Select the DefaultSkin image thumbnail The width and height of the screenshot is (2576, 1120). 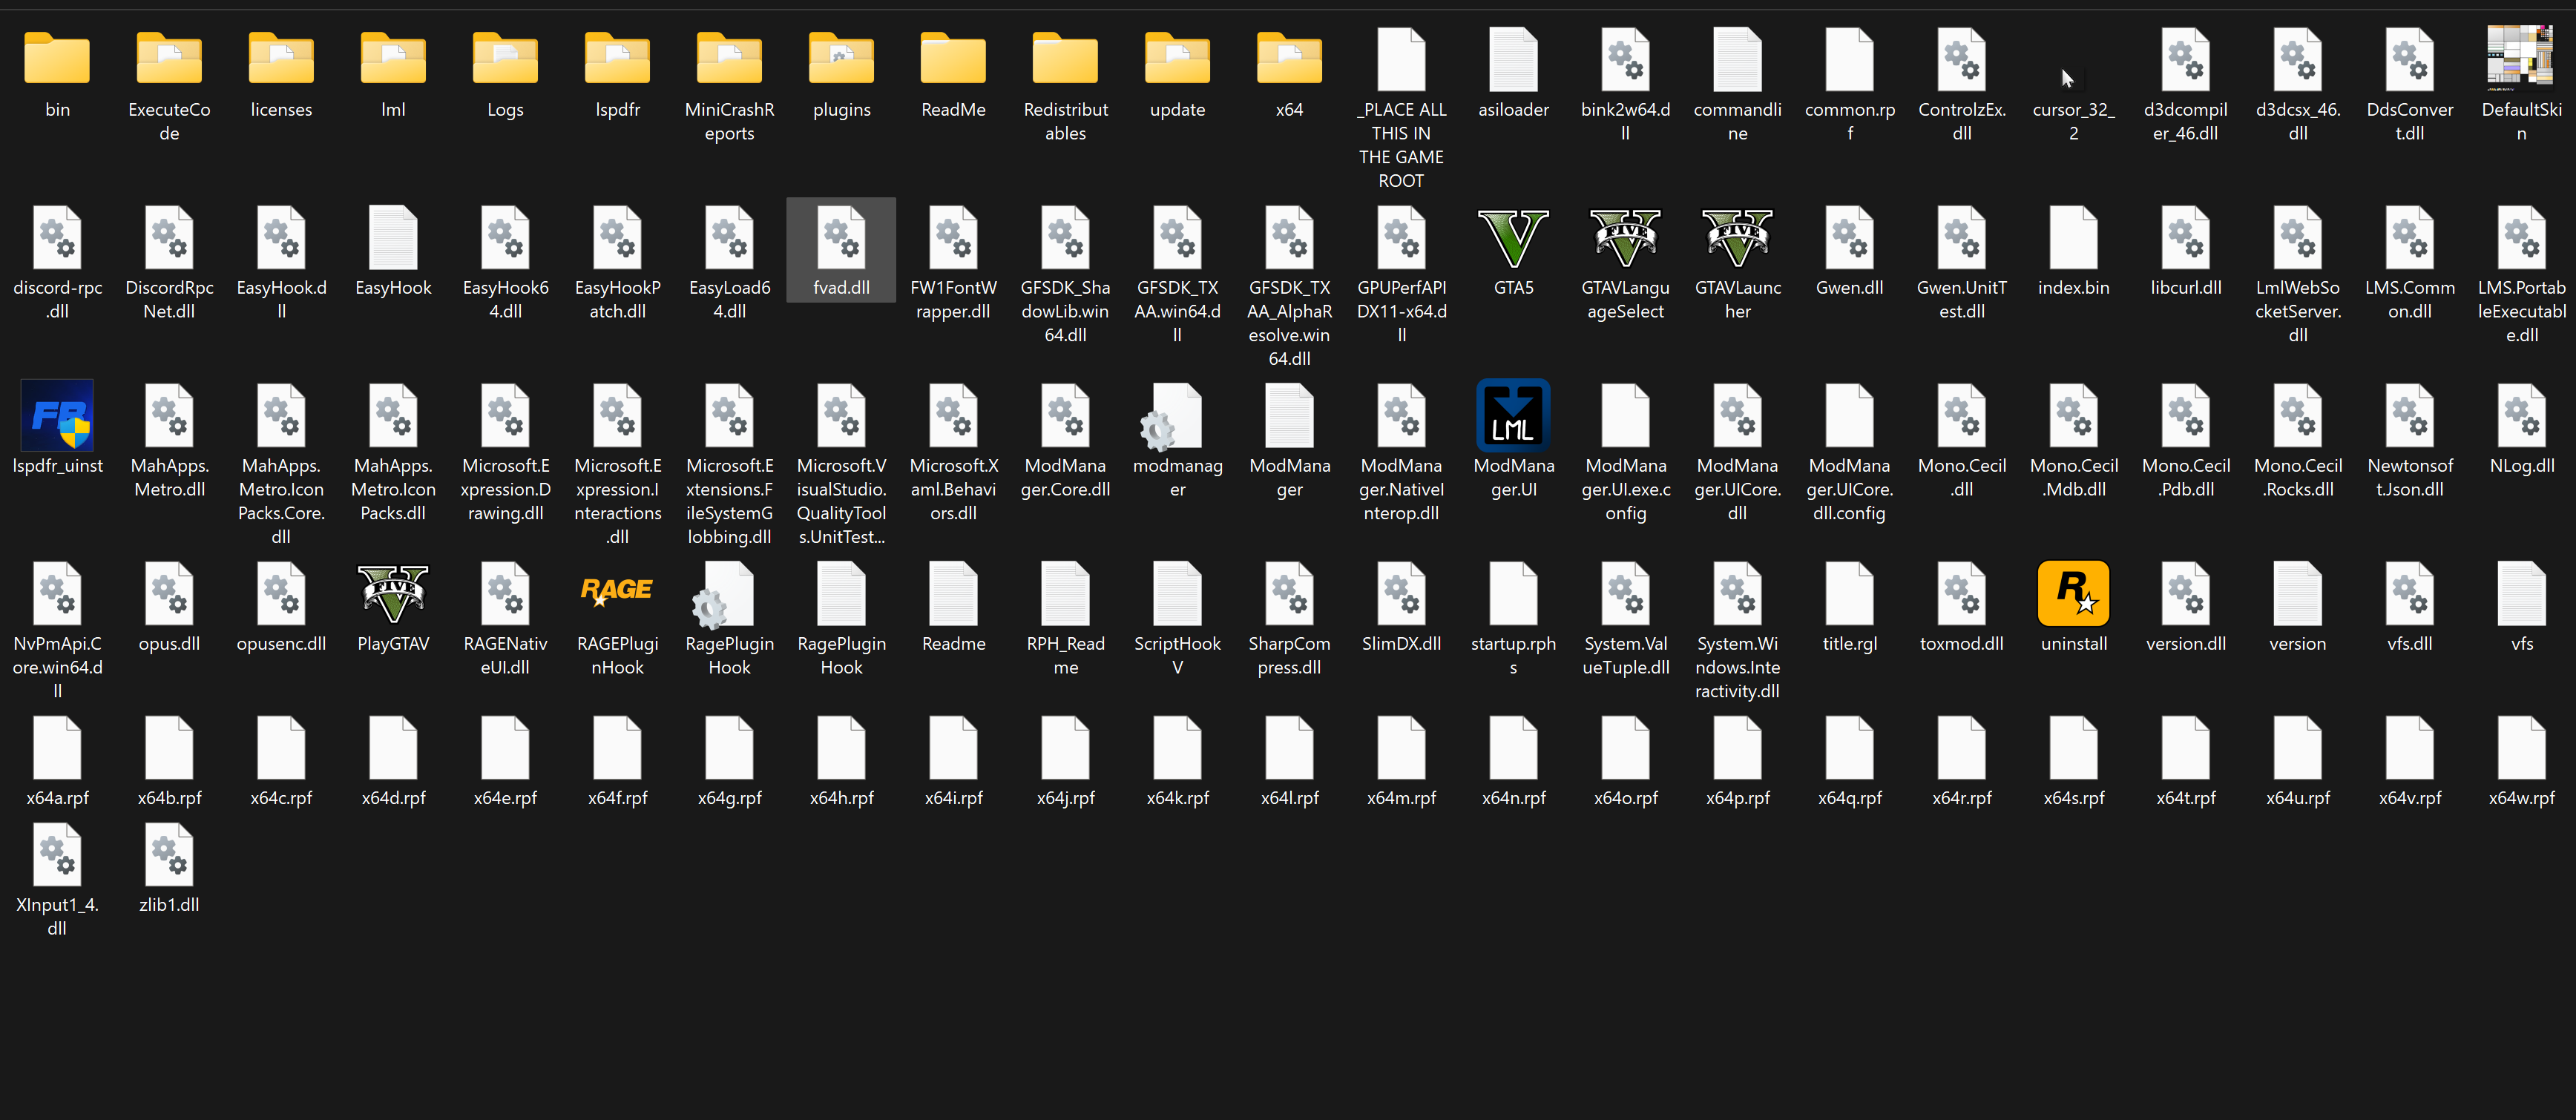coord(2521,58)
